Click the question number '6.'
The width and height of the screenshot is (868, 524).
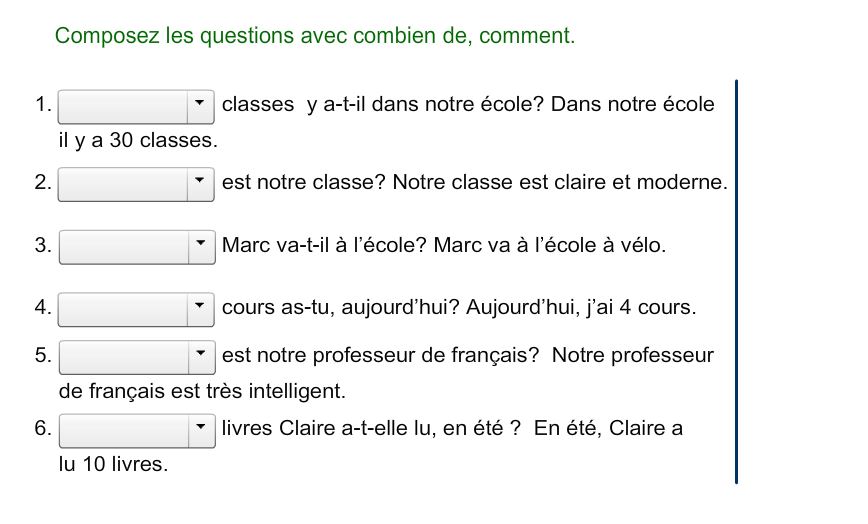click(43, 428)
